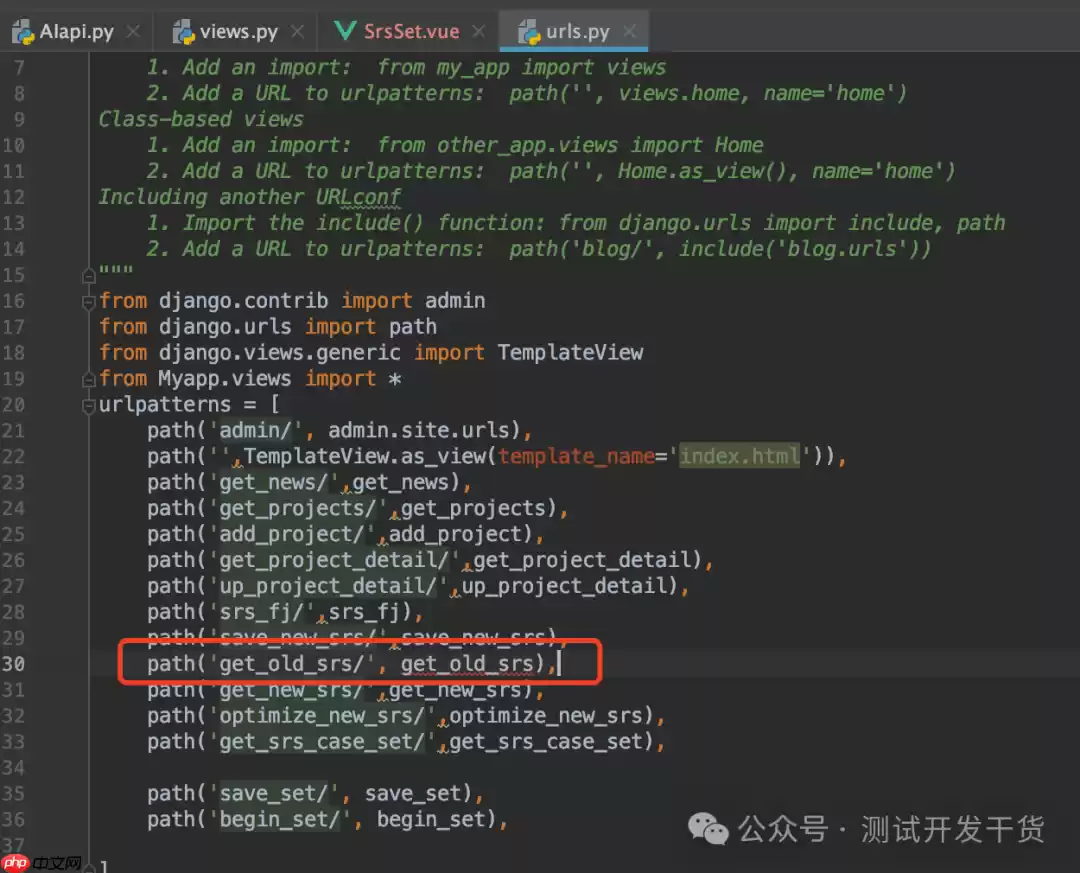Close the views.py tab
The height and width of the screenshot is (873, 1080).
(x=297, y=30)
